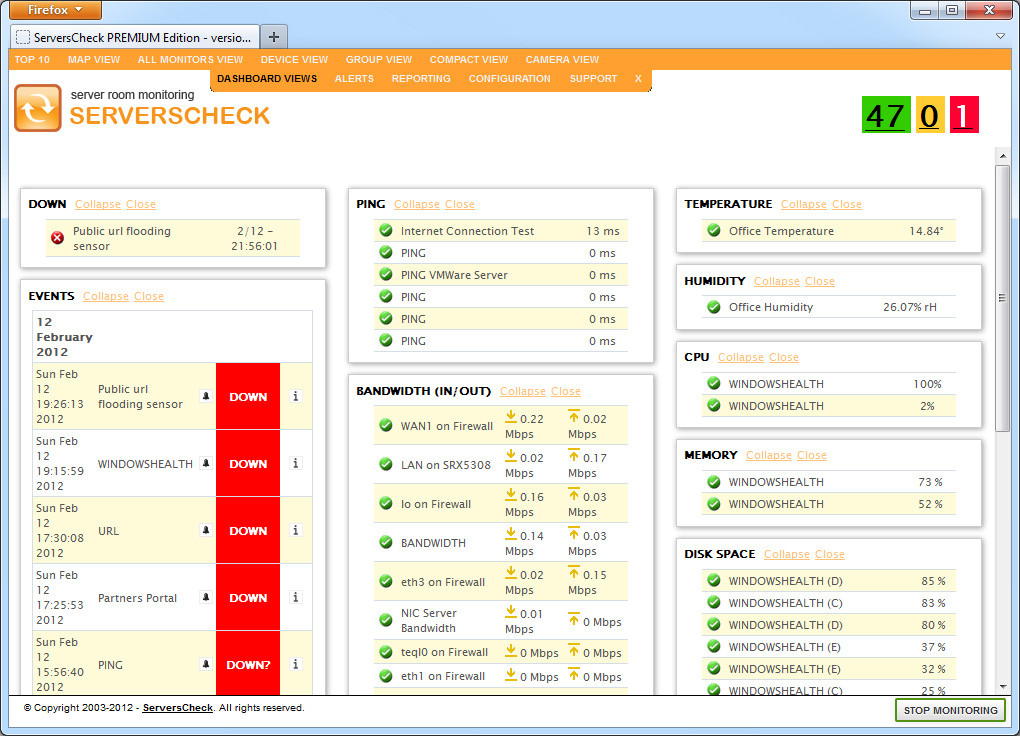
Task: Close the PING panel
Action: tap(460, 204)
